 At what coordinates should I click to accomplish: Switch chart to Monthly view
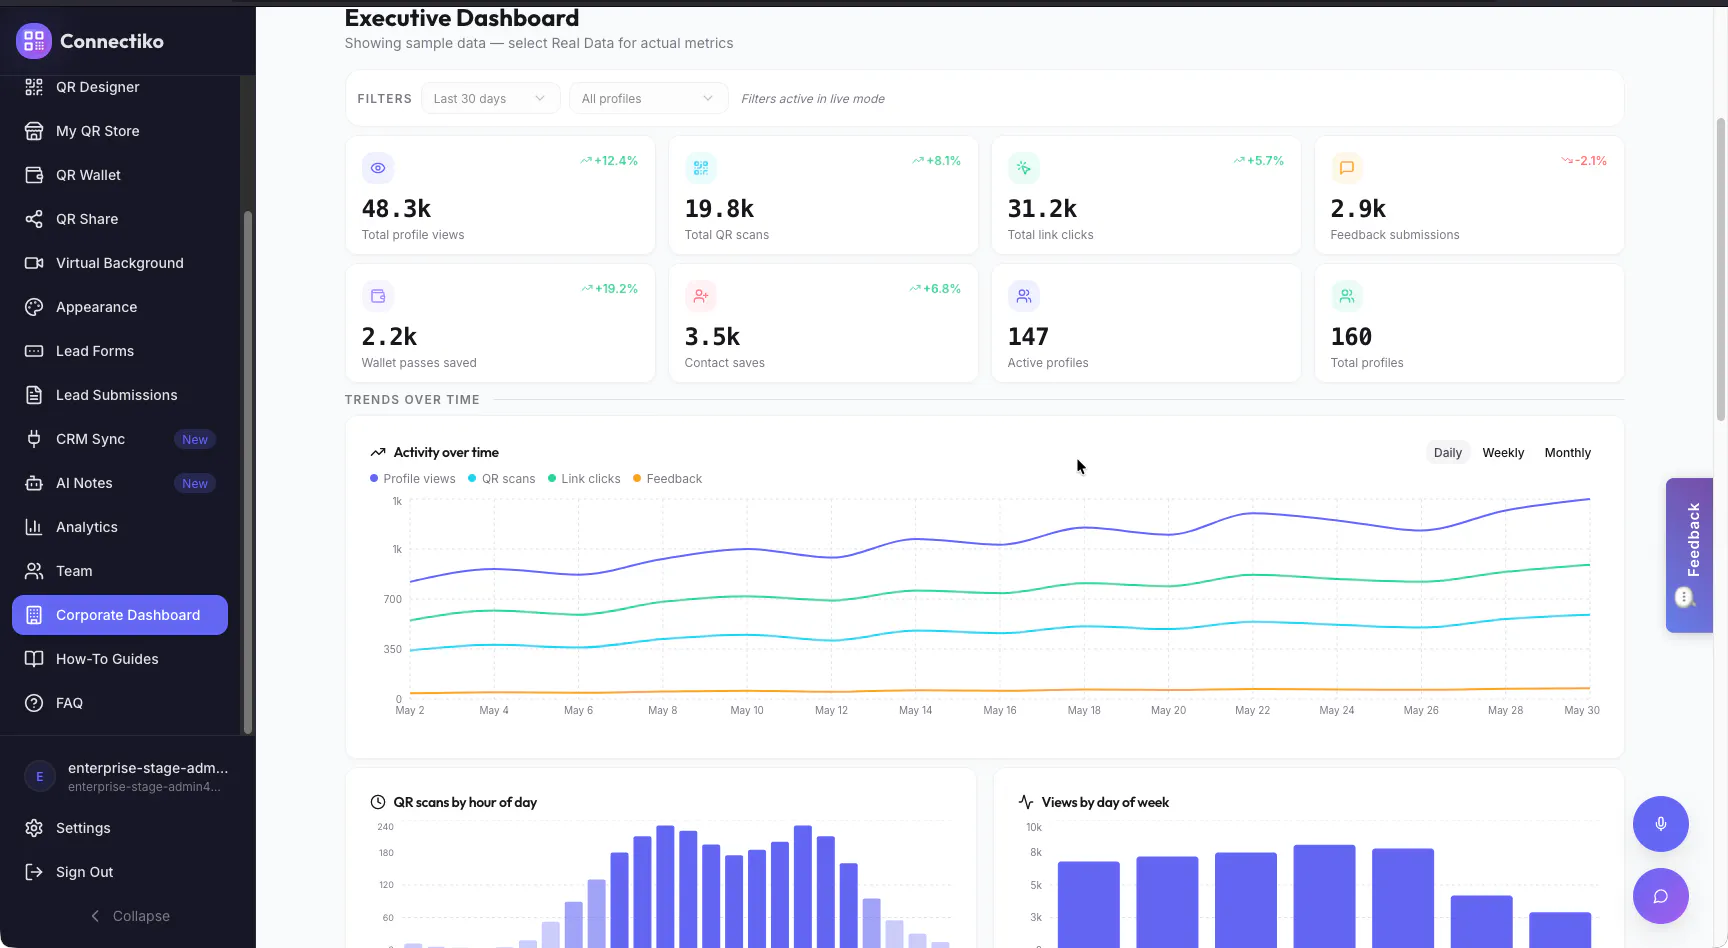[x=1567, y=453]
